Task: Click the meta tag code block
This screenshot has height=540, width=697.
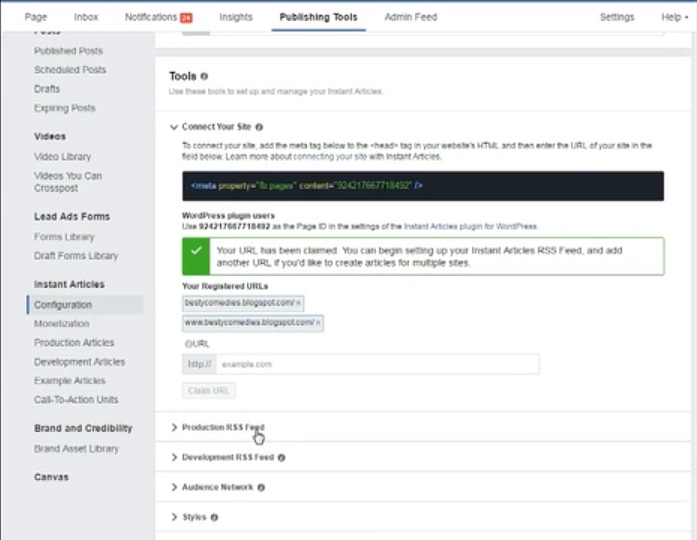Action: (423, 186)
